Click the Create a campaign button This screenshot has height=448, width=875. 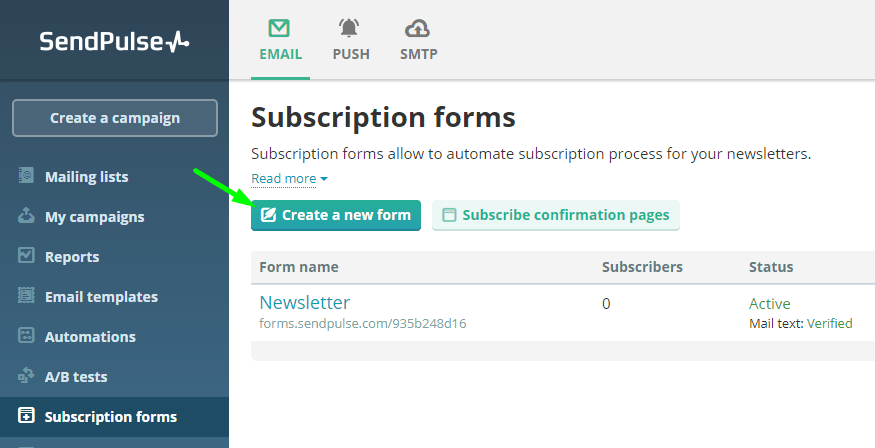[115, 118]
